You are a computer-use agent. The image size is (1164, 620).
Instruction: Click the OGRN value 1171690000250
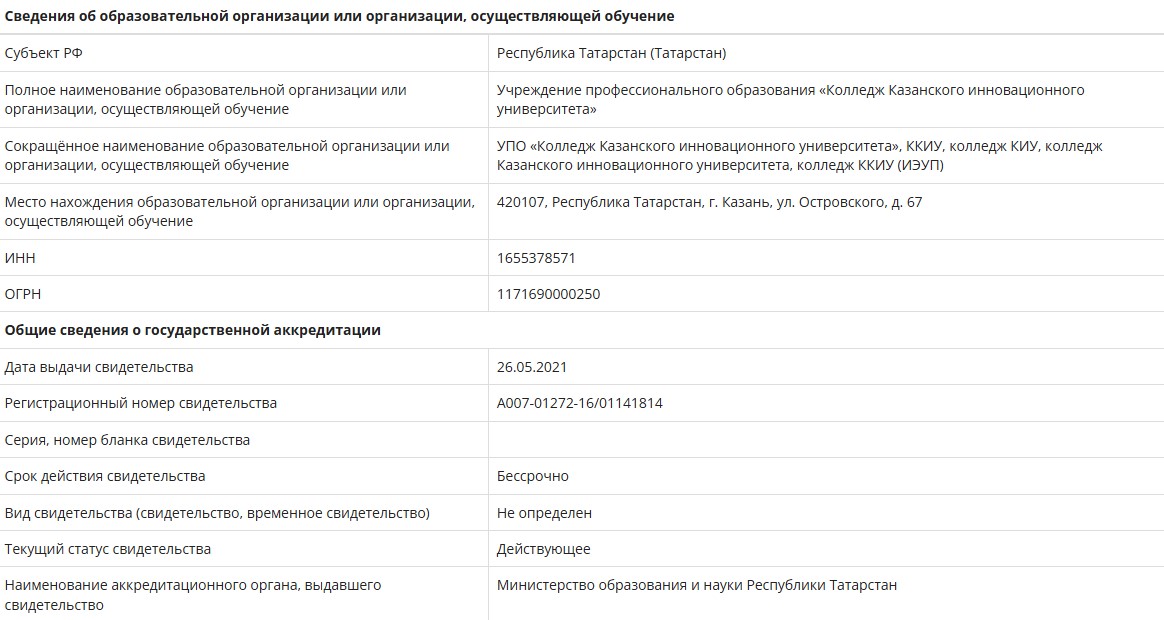[548, 294]
